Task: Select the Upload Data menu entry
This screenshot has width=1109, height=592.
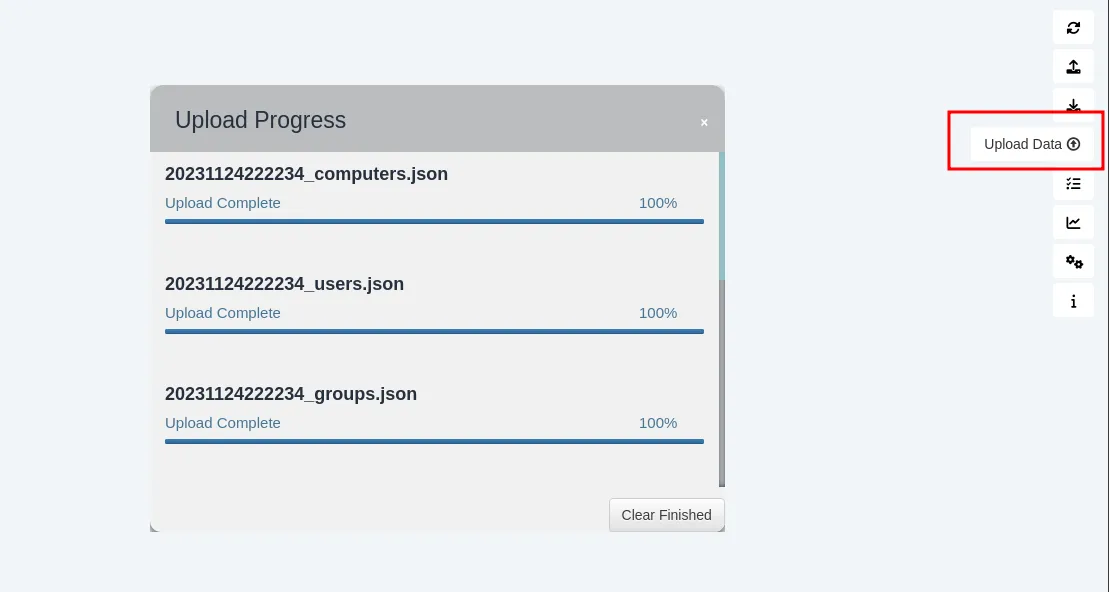Action: click(x=1025, y=144)
